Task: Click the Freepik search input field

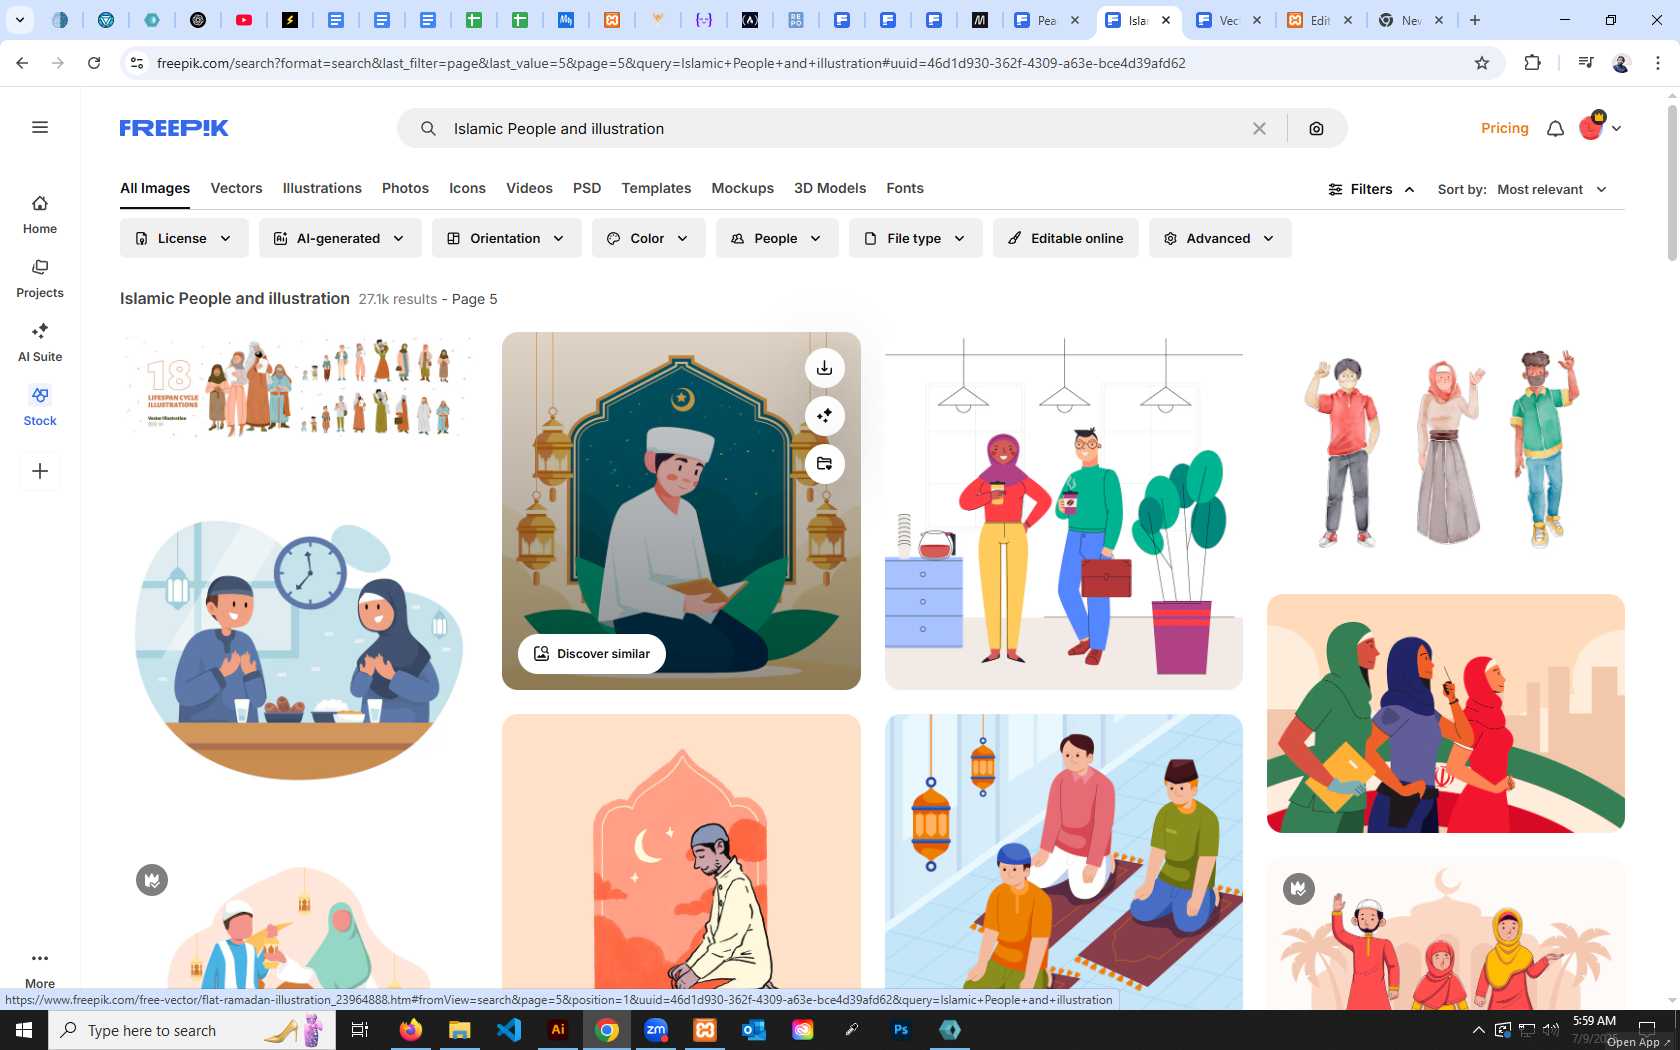Action: tap(845, 128)
